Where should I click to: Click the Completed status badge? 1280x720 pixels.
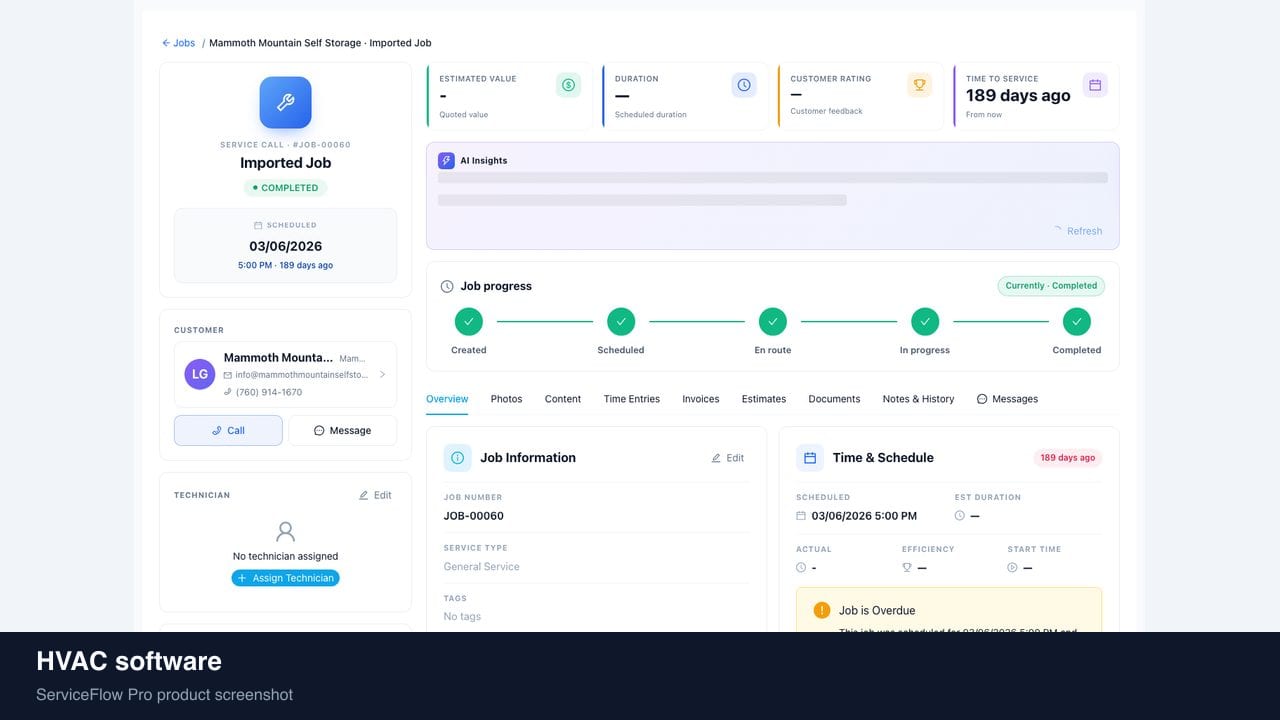coord(285,188)
